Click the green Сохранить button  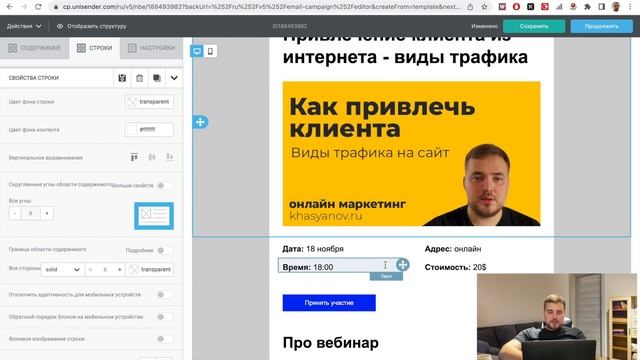pos(534,26)
